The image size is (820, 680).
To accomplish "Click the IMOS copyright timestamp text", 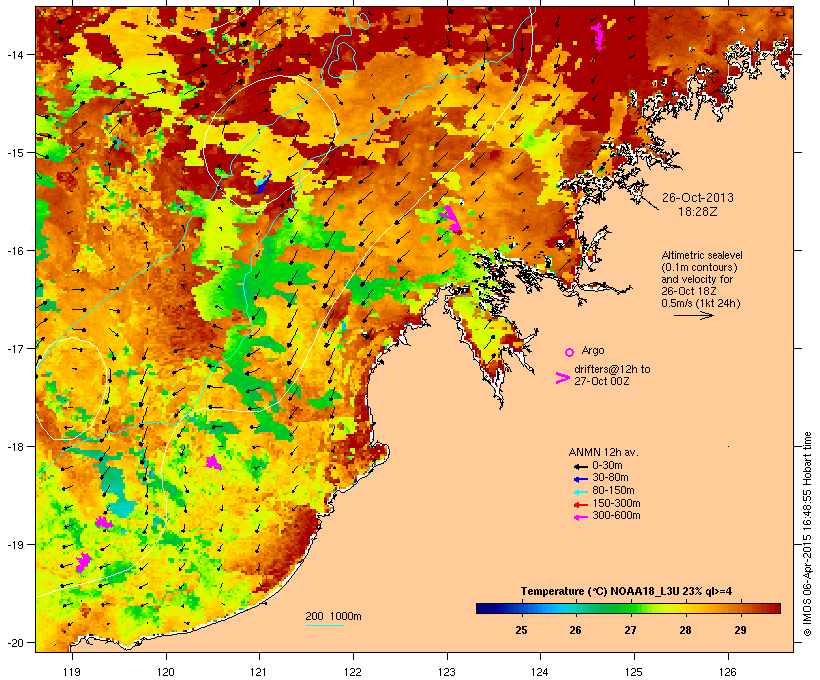I will click(807, 535).
